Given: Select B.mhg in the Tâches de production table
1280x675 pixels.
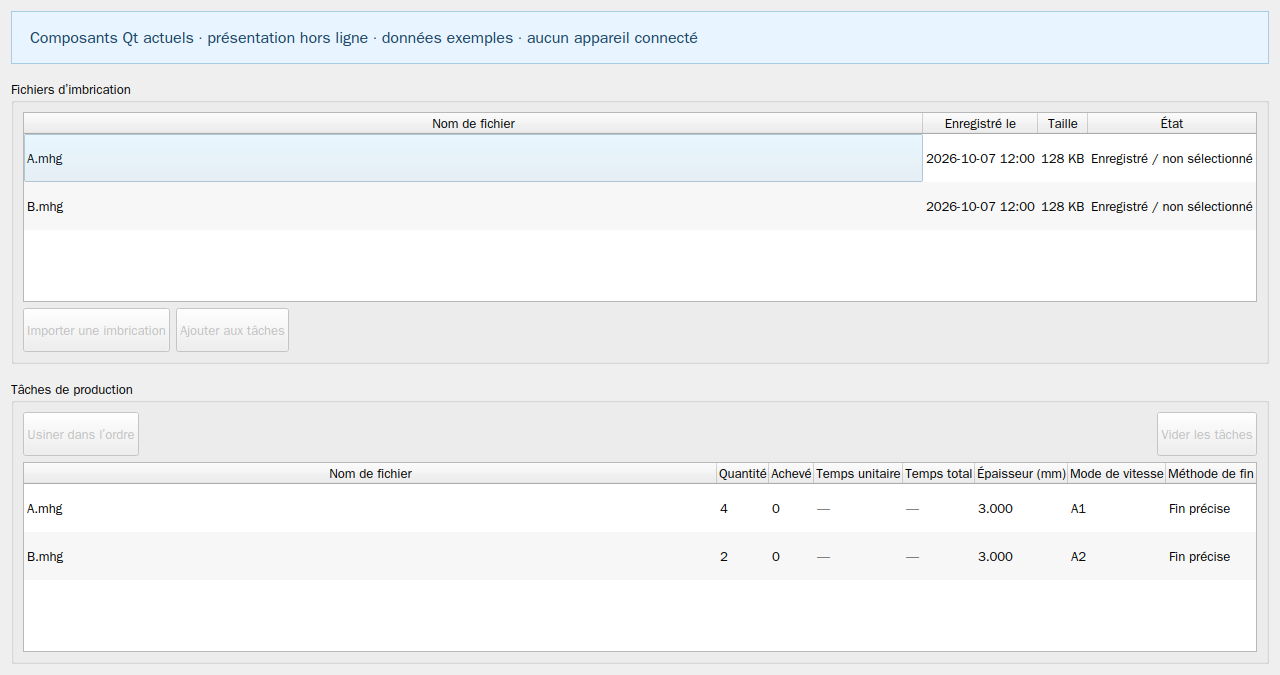Looking at the screenshot, I should 370,556.
